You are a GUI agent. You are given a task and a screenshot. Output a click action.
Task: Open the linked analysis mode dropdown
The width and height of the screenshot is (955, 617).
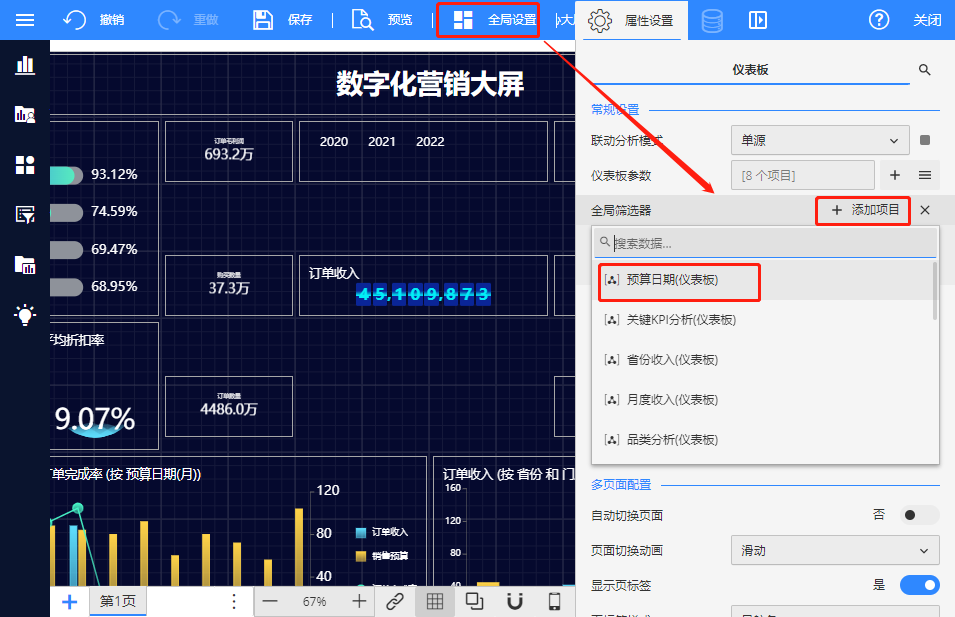tap(820, 141)
